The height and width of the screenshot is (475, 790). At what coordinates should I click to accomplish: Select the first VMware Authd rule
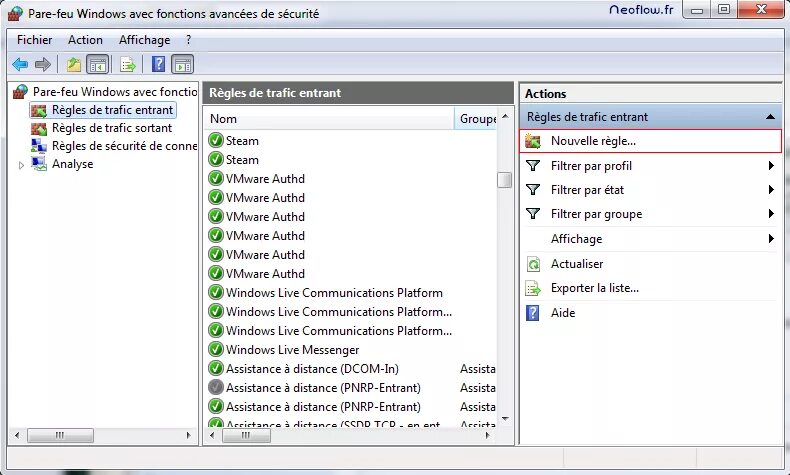(265, 179)
